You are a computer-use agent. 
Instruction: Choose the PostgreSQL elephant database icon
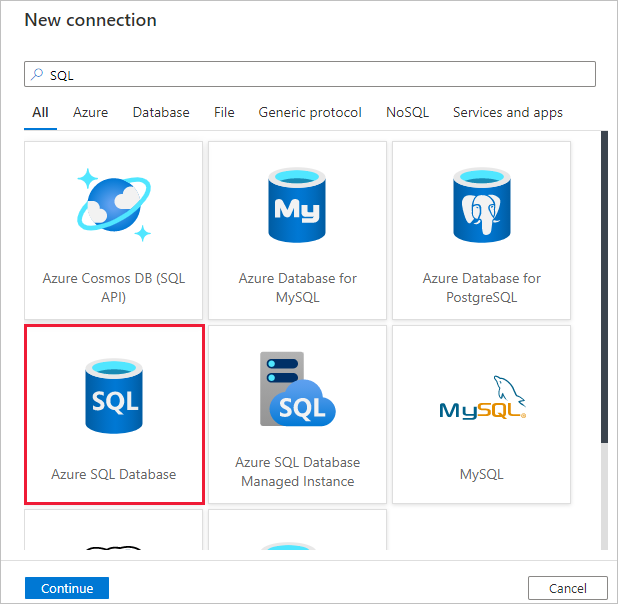coord(481,205)
